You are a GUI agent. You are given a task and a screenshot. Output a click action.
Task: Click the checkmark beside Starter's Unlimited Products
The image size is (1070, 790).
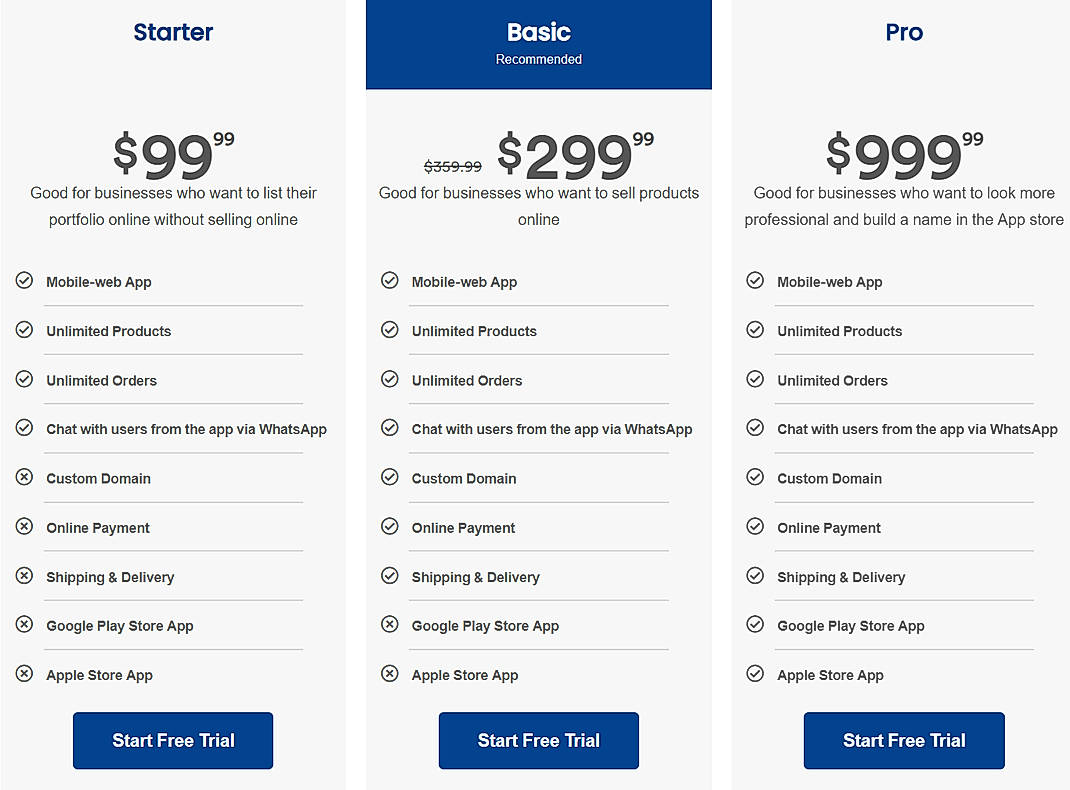click(24, 330)
